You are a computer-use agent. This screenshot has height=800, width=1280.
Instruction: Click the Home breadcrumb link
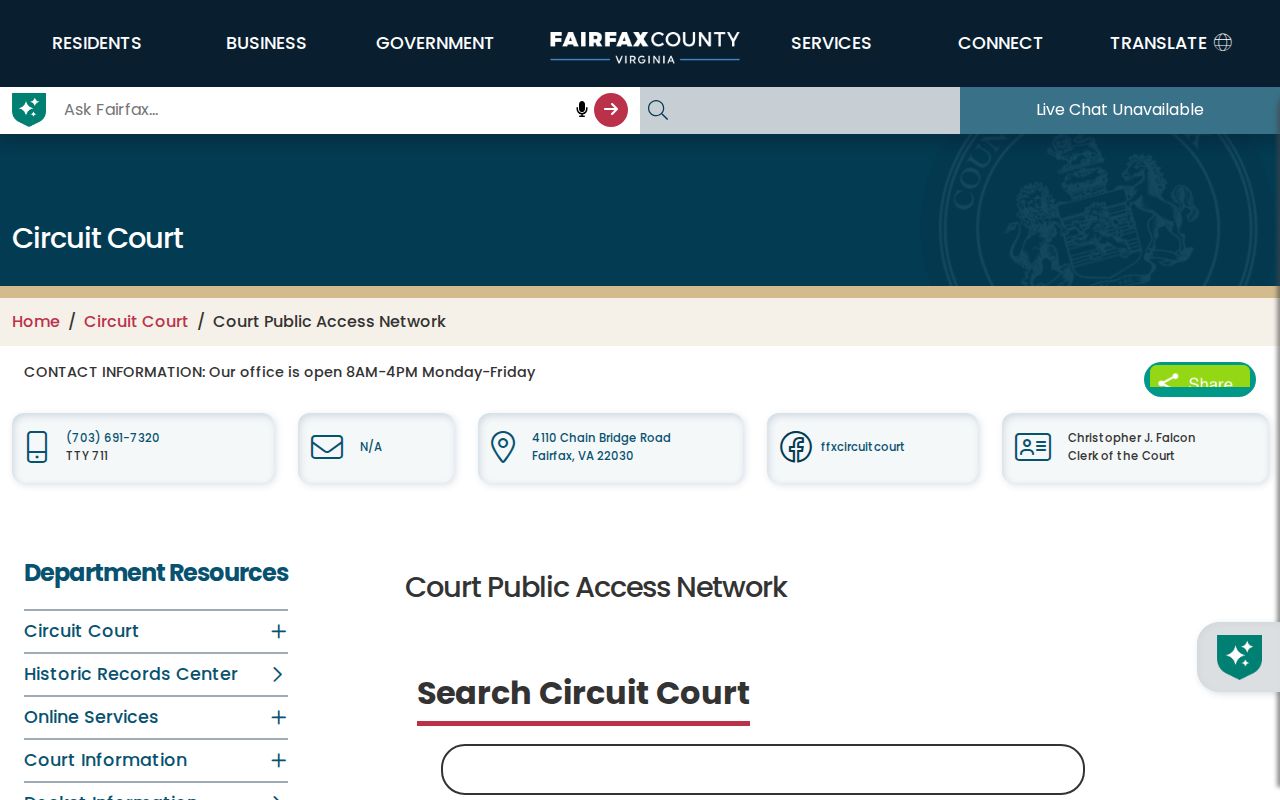(x=36, y=321)
